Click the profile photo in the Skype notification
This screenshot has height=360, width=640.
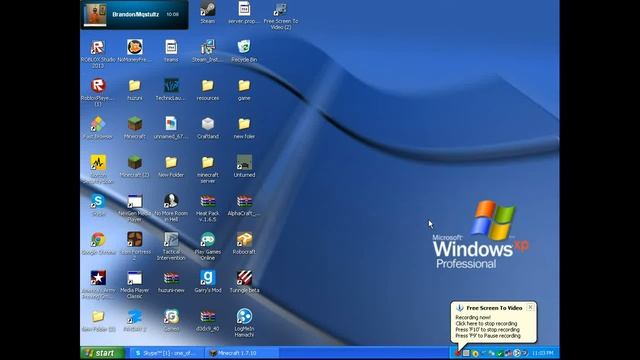tap(95, 15)
